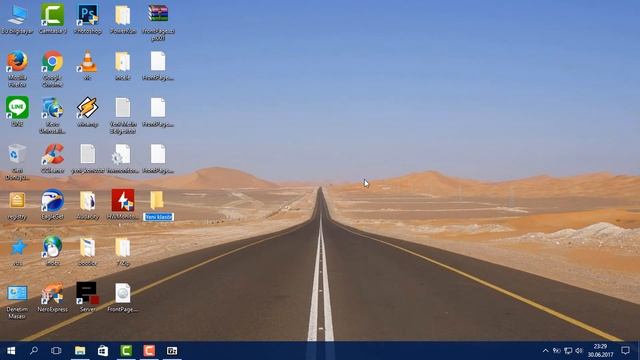This screenshot has height=360, width=640.
Task: Open the black Server shortcut
Action: (x=87, y=293)
